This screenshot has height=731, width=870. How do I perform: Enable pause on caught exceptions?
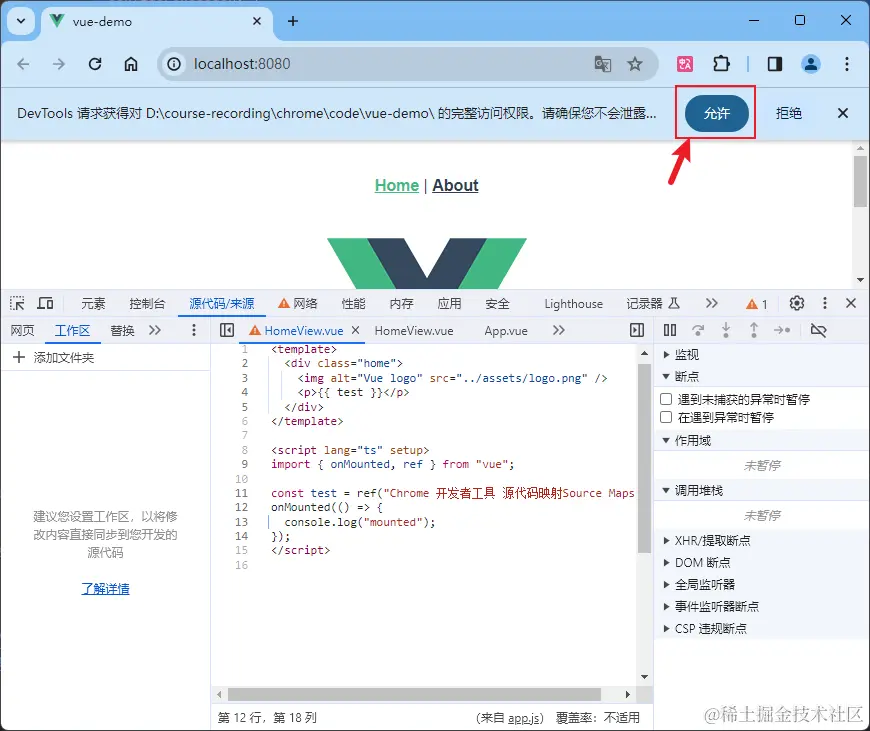click(666, 417)
